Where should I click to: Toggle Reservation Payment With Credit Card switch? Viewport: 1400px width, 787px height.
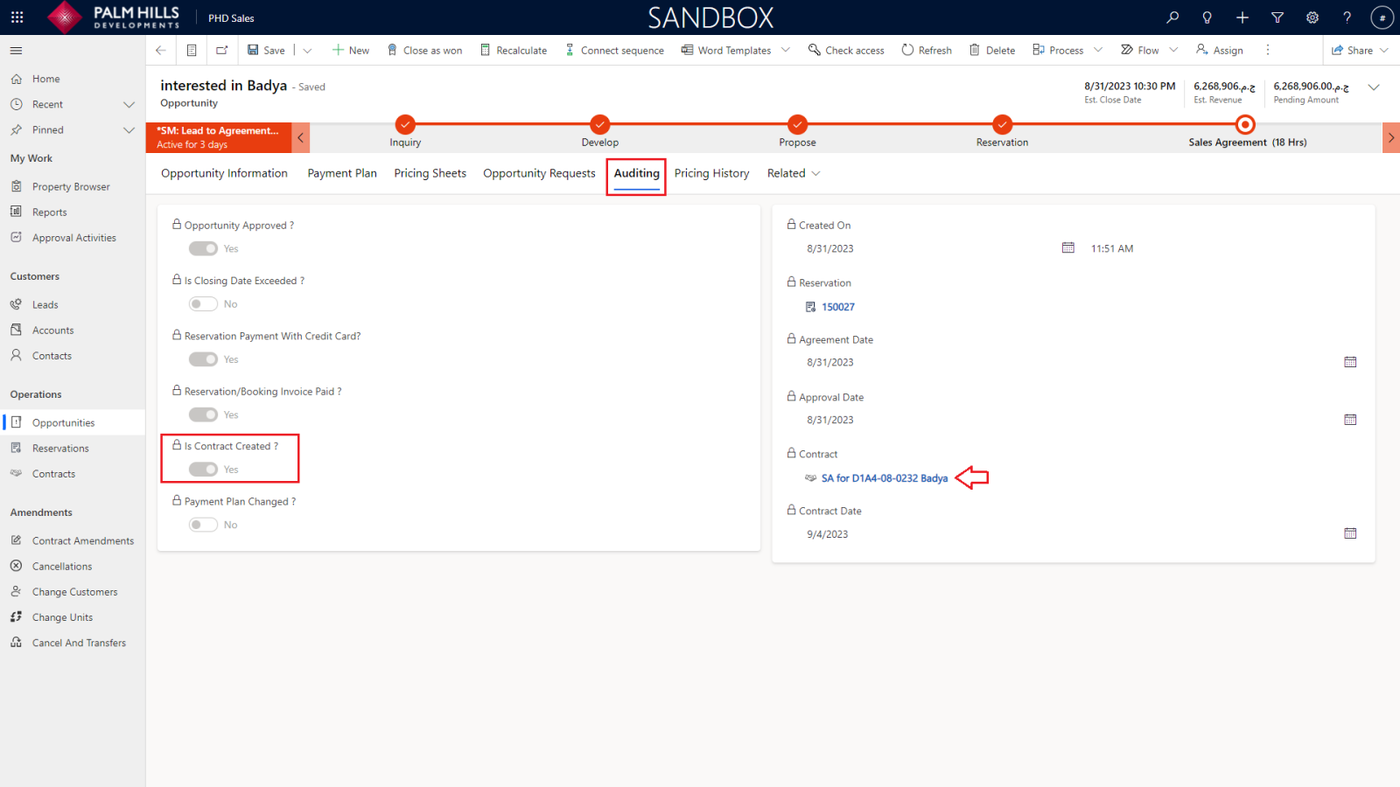203,359
